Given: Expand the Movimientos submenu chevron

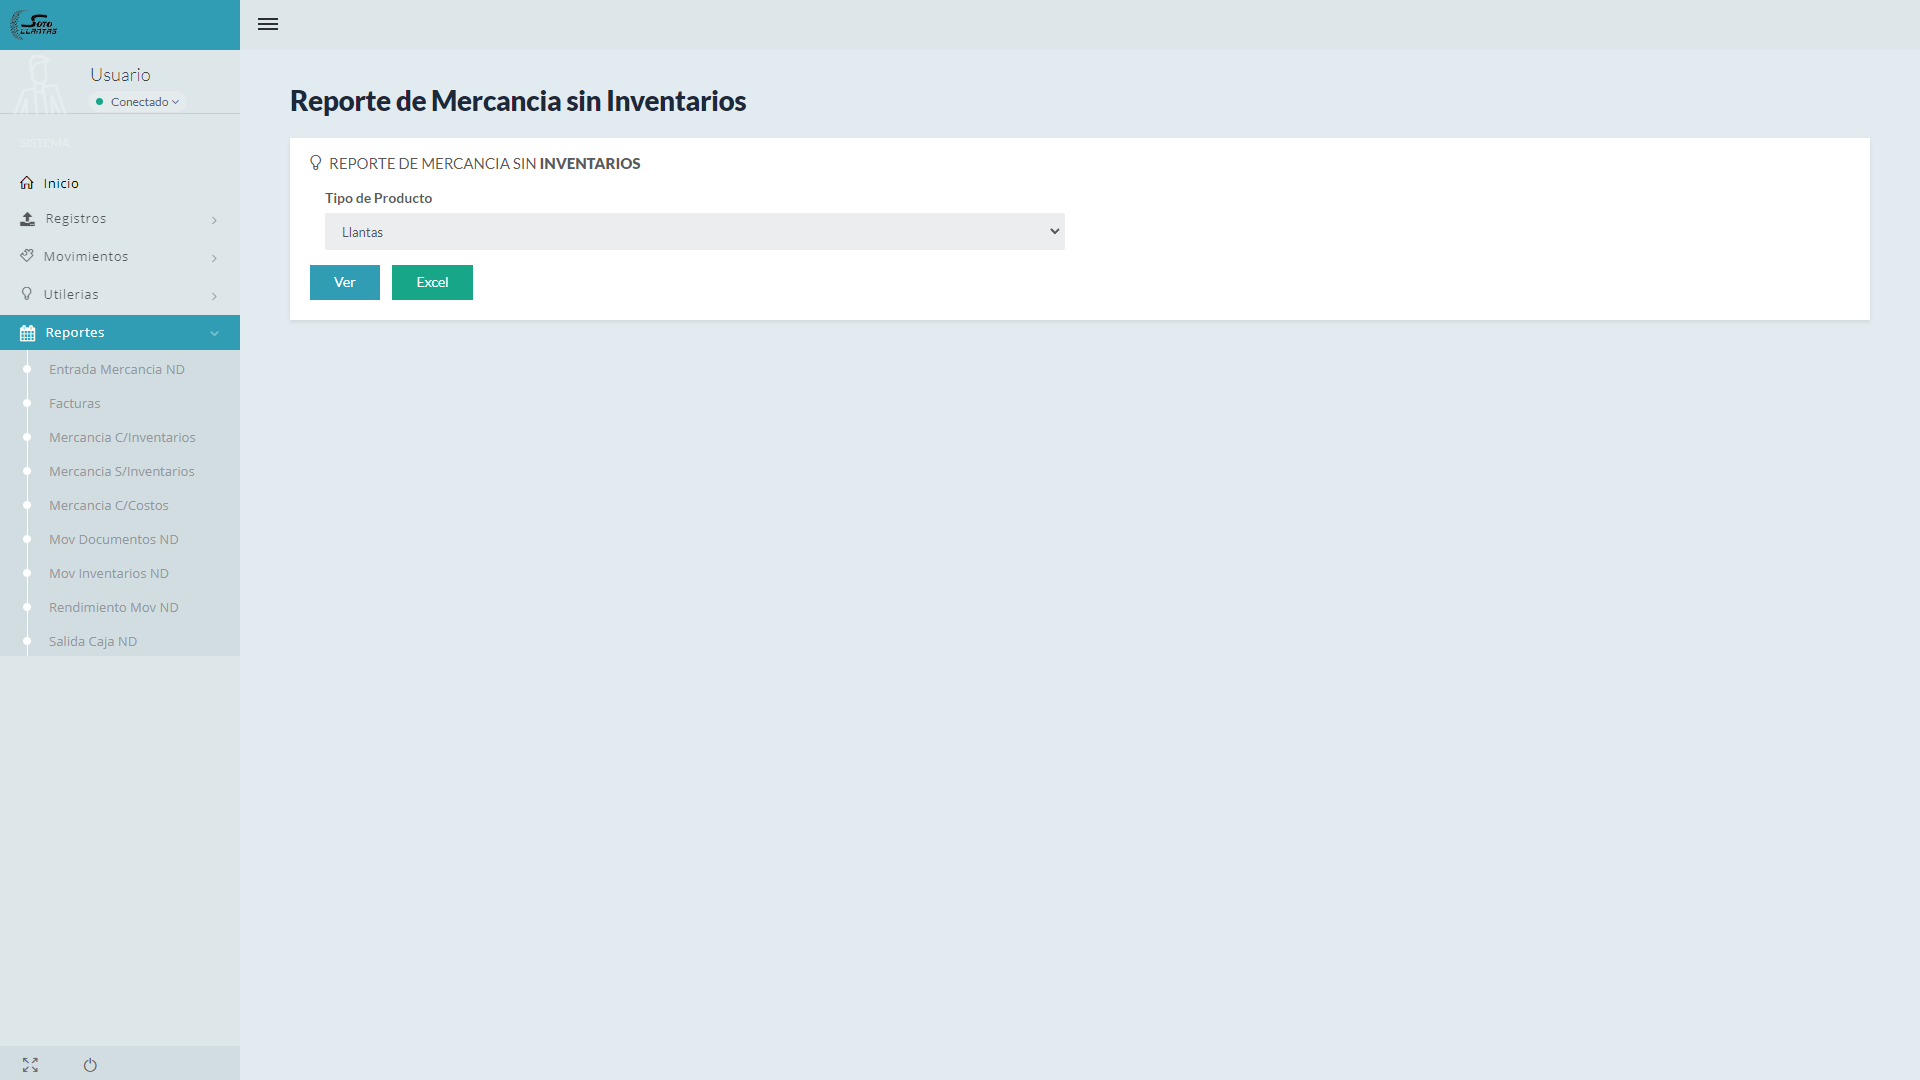Looking at the screenshot, I should (x=214, y=258).
